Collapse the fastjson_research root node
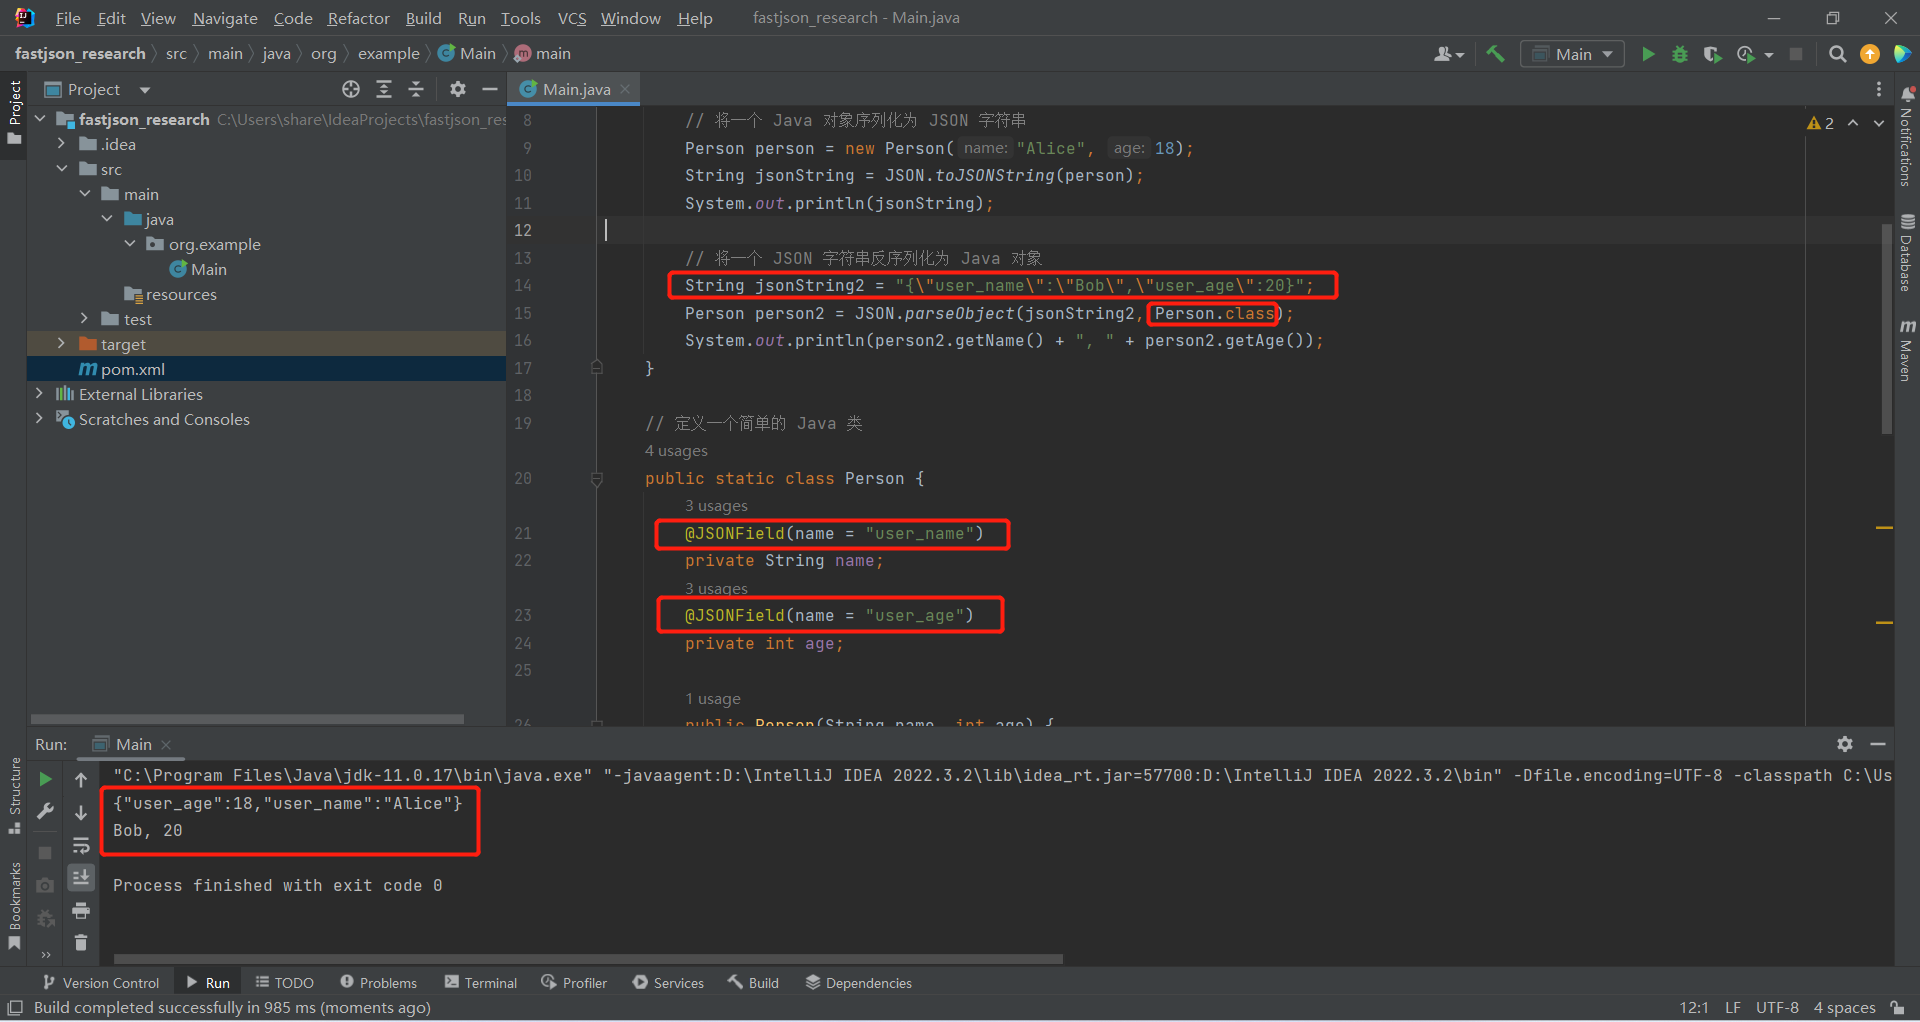This screenshot has height=1022, width=1920. point(40,119)
